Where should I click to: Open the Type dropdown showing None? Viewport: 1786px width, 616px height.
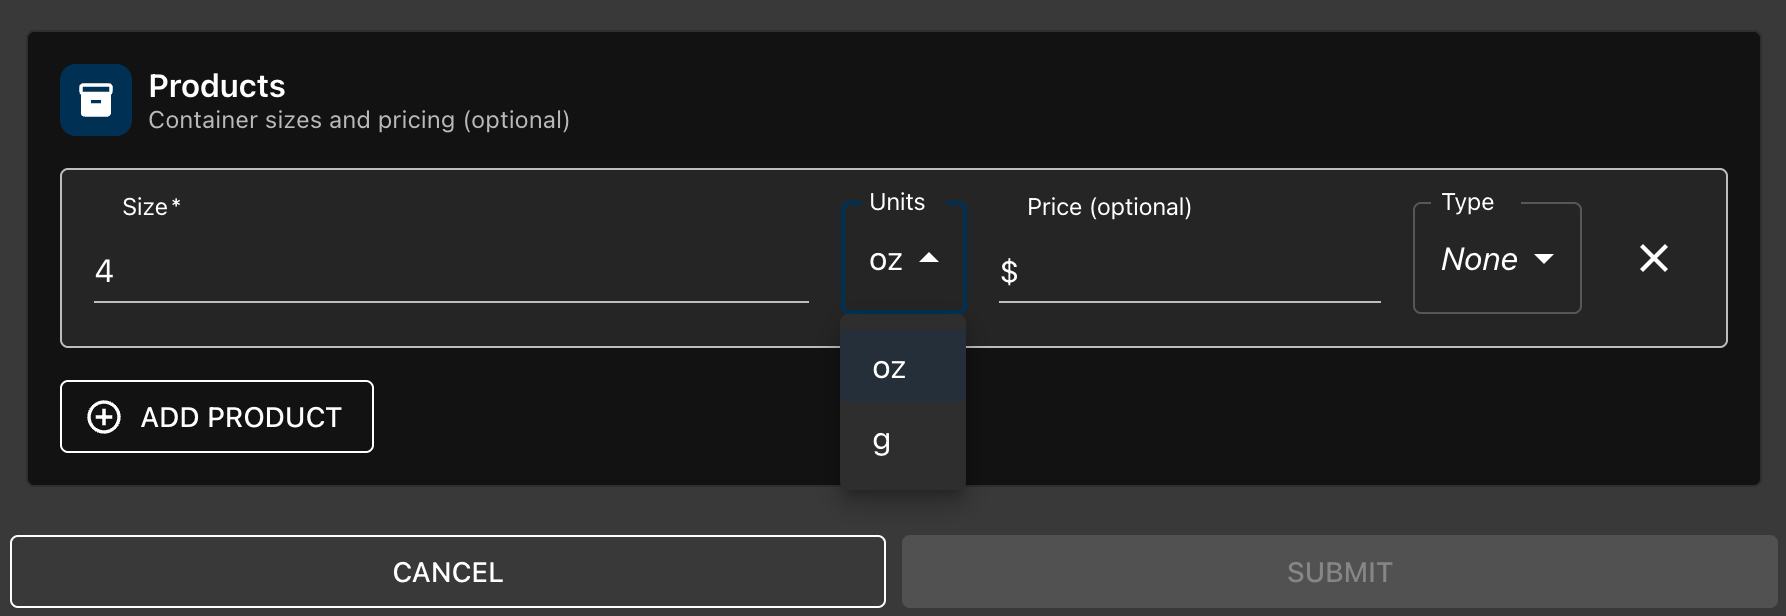point(1497,258)
